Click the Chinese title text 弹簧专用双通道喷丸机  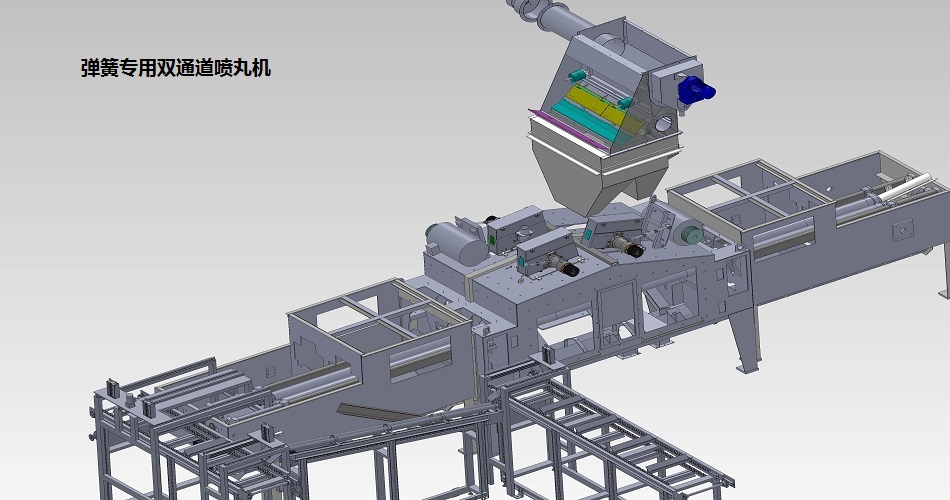(176, 69)
